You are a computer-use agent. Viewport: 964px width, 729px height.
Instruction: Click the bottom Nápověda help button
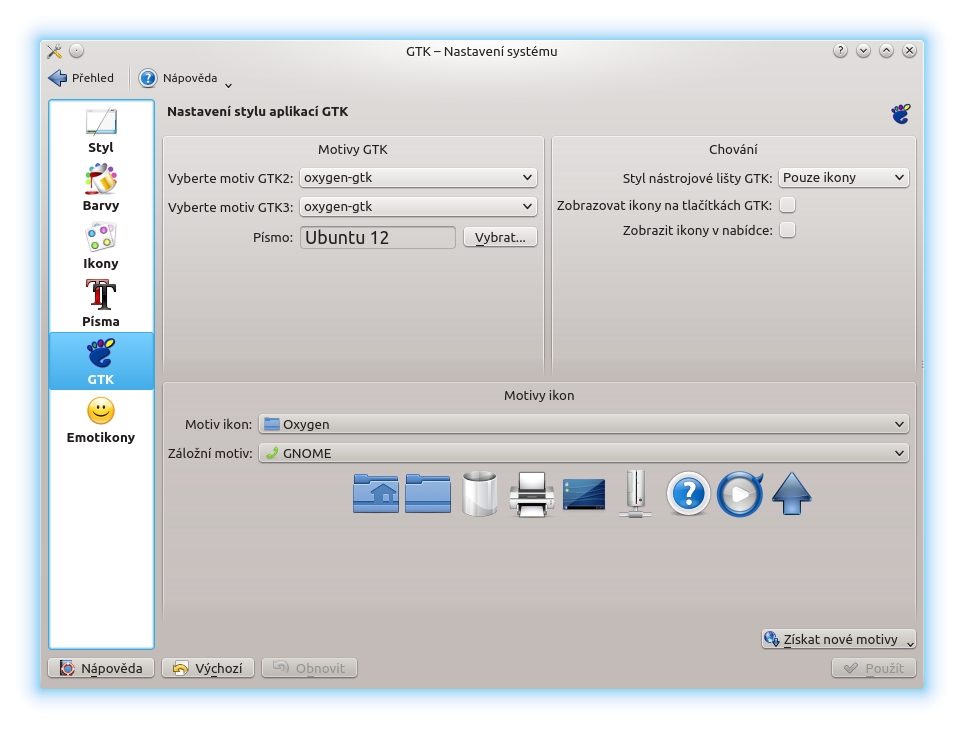101,668
